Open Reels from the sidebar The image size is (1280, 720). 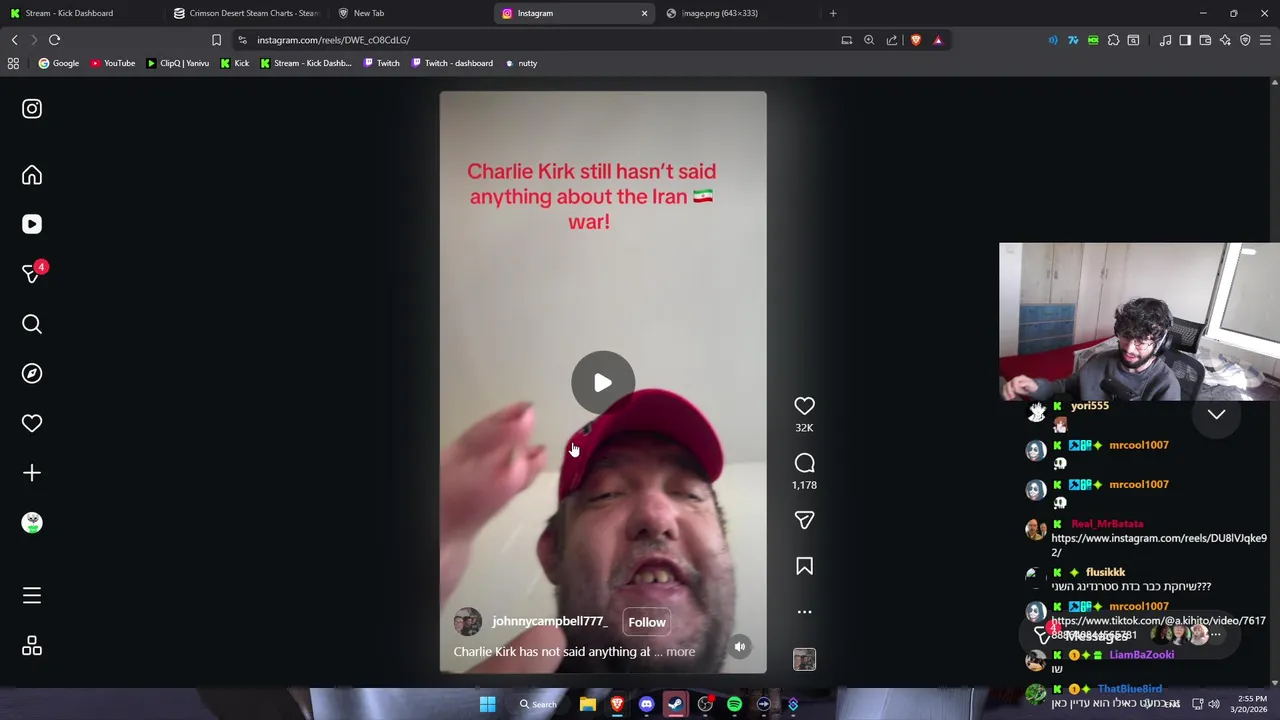[x=32, y=224]
